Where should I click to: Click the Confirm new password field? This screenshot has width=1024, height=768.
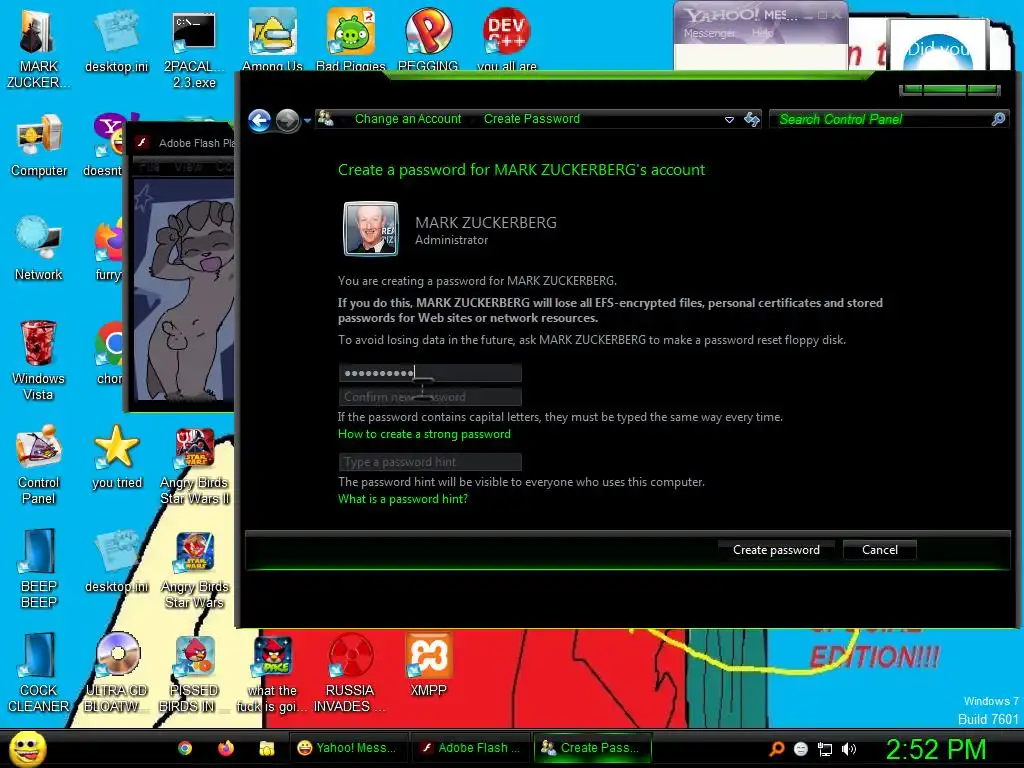[x=430, y=396]
